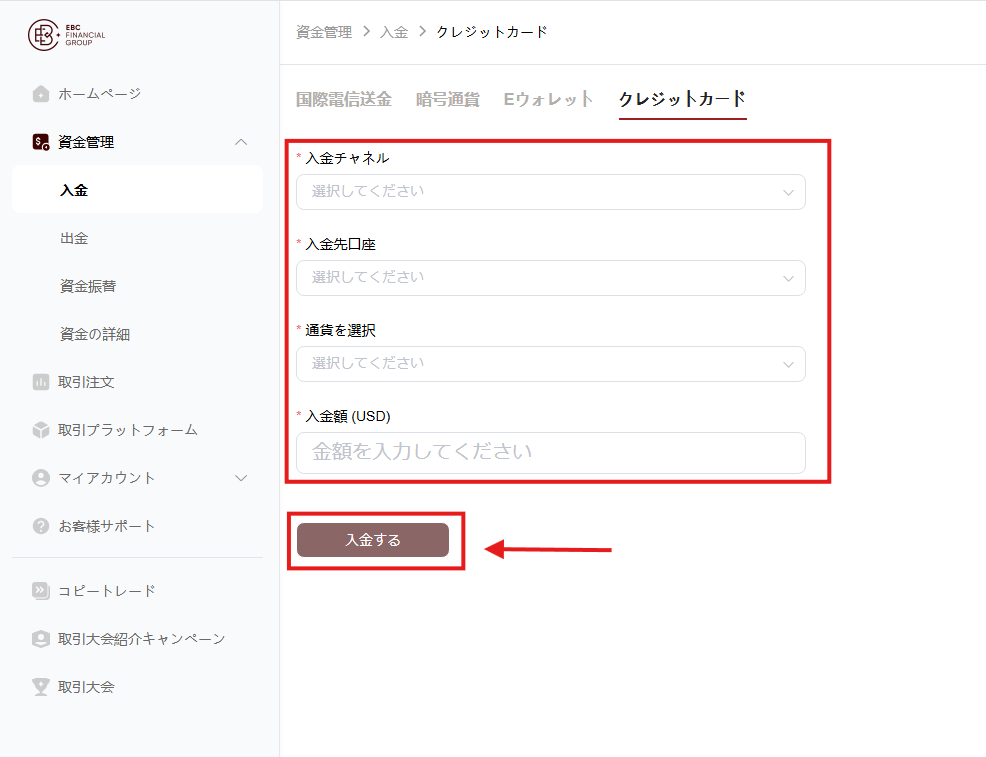The width and height of the screenshot is (986, 757).
Task: Click the 通貨を選択 field label
Action: pyautogui.click(x=340, y=331)
